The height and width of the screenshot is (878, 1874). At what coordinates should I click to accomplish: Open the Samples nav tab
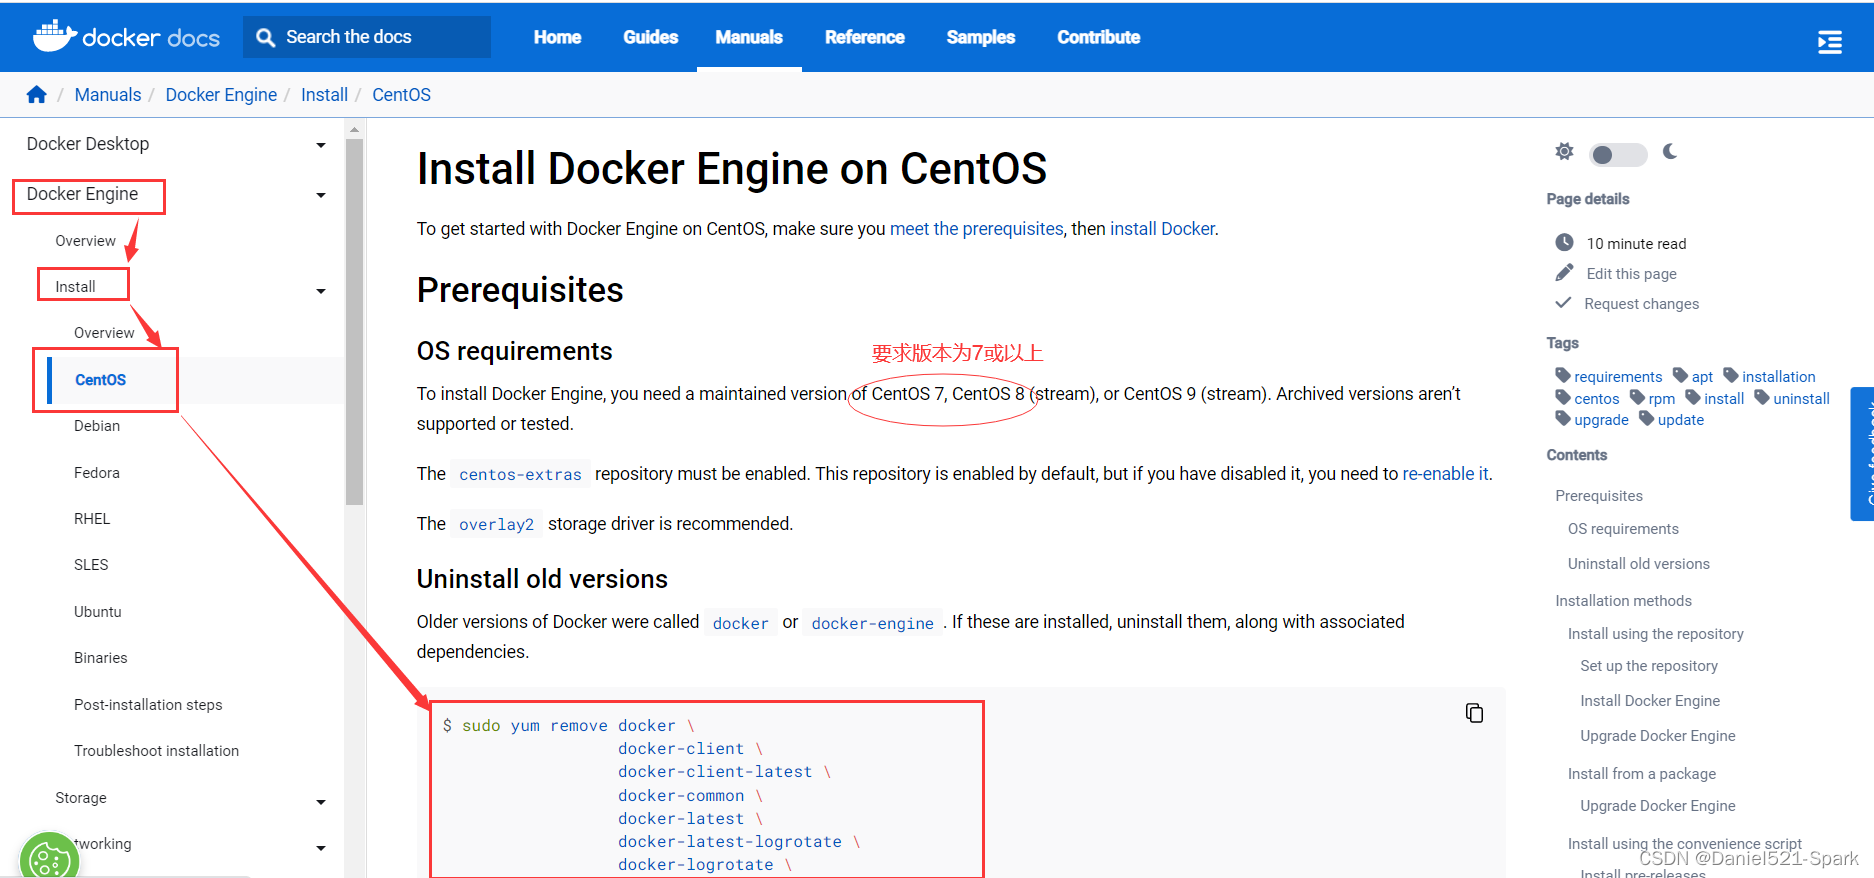(980, 37)
